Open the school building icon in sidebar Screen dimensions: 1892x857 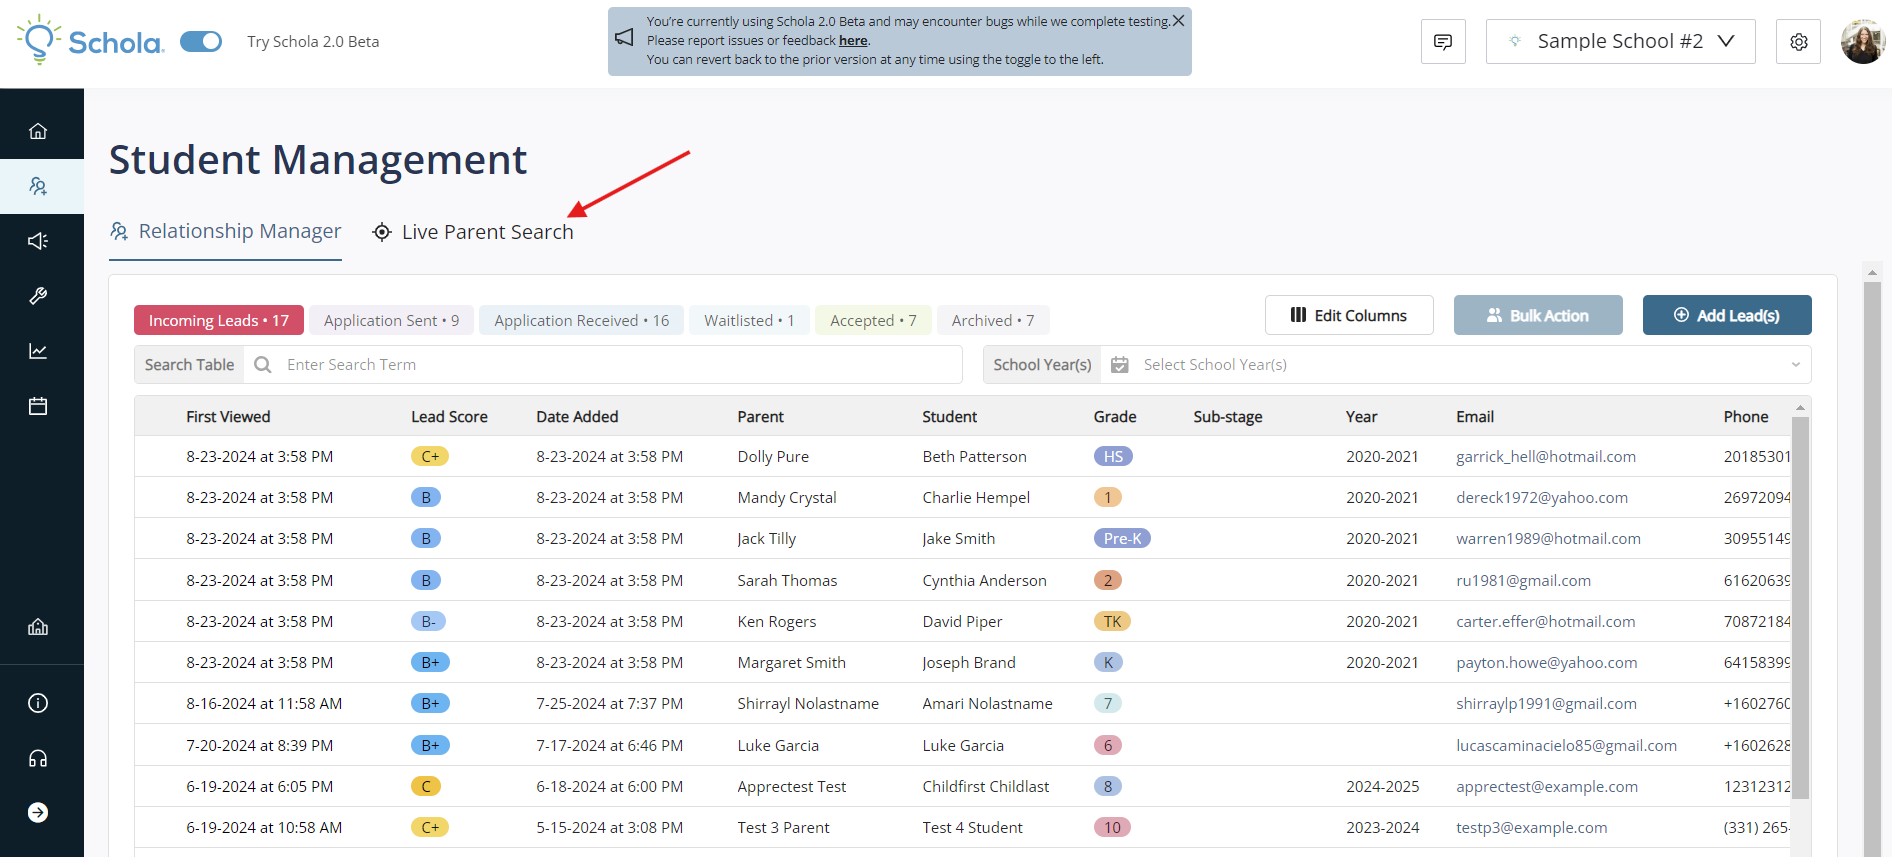(38, 627)
